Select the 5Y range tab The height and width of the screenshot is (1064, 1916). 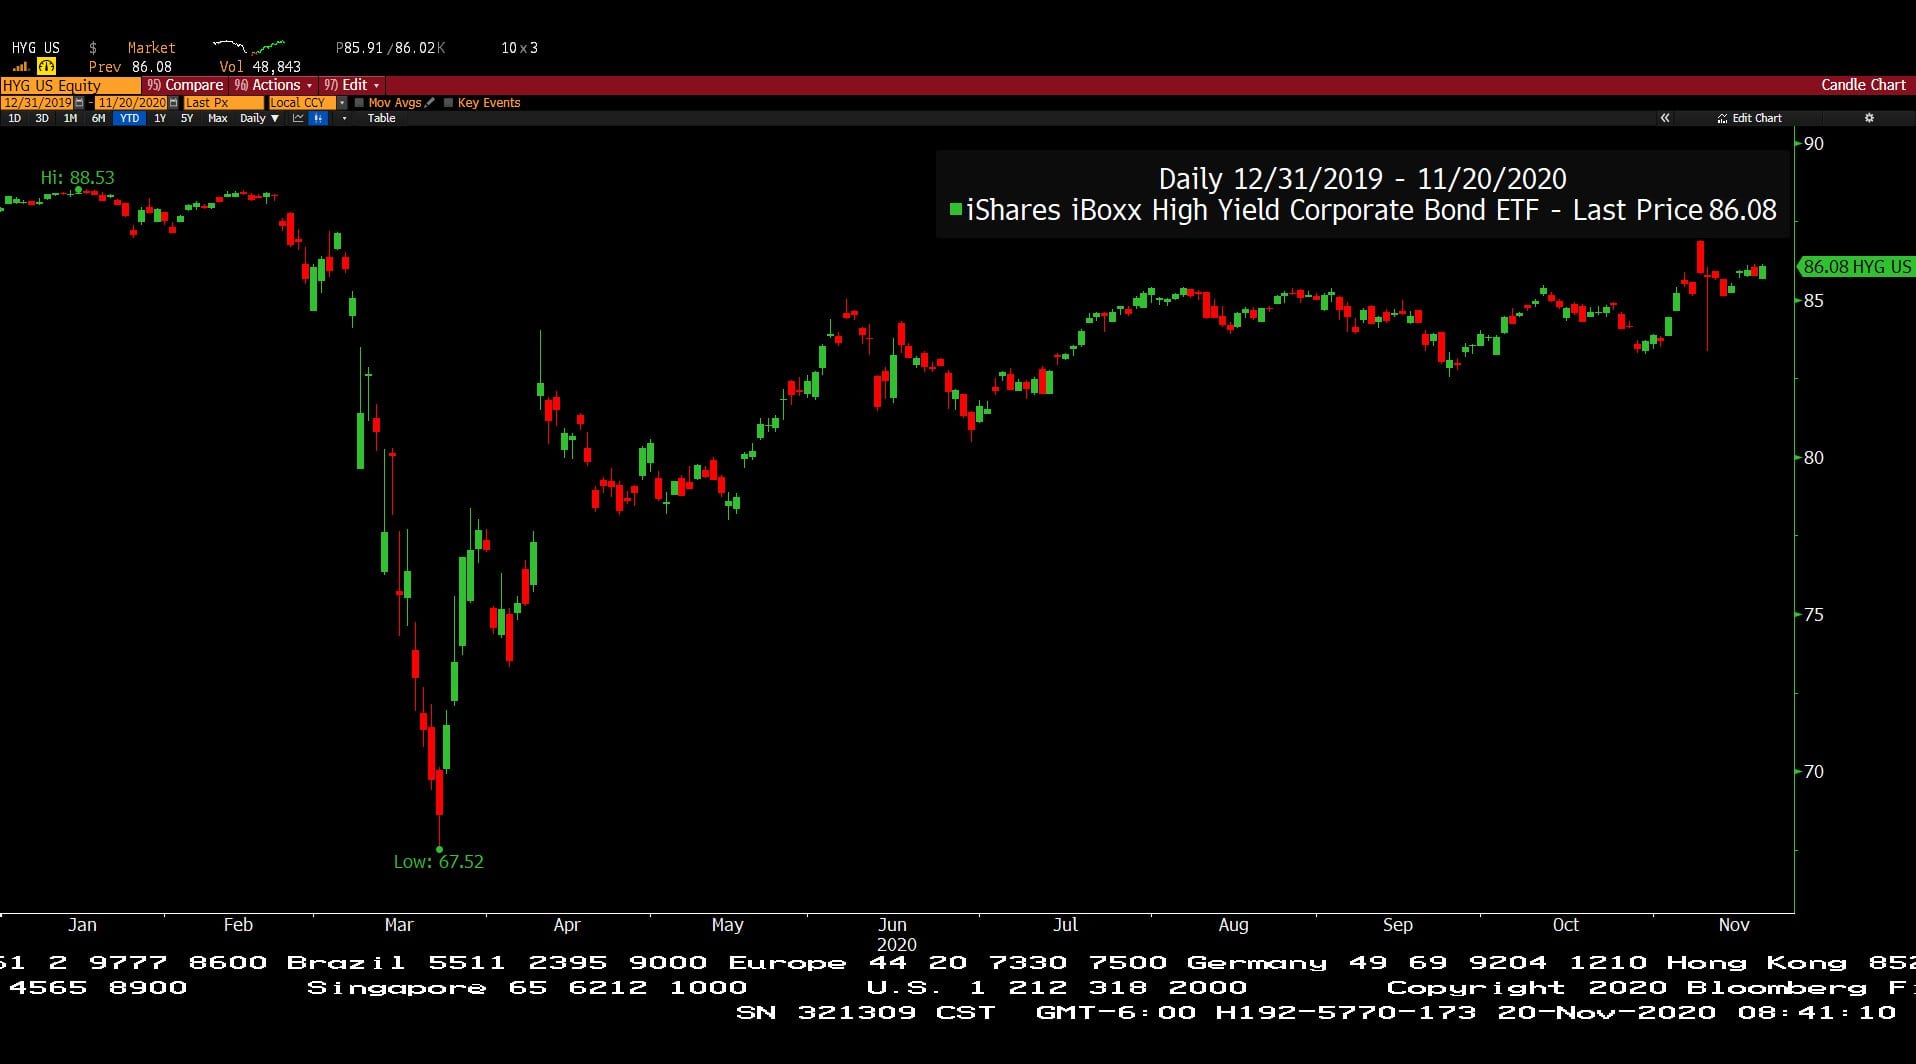(187, 118)
